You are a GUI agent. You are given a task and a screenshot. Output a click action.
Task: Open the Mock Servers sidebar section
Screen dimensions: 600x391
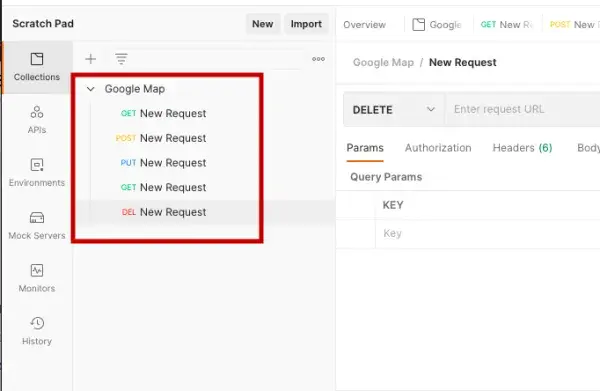coord(37,225)
